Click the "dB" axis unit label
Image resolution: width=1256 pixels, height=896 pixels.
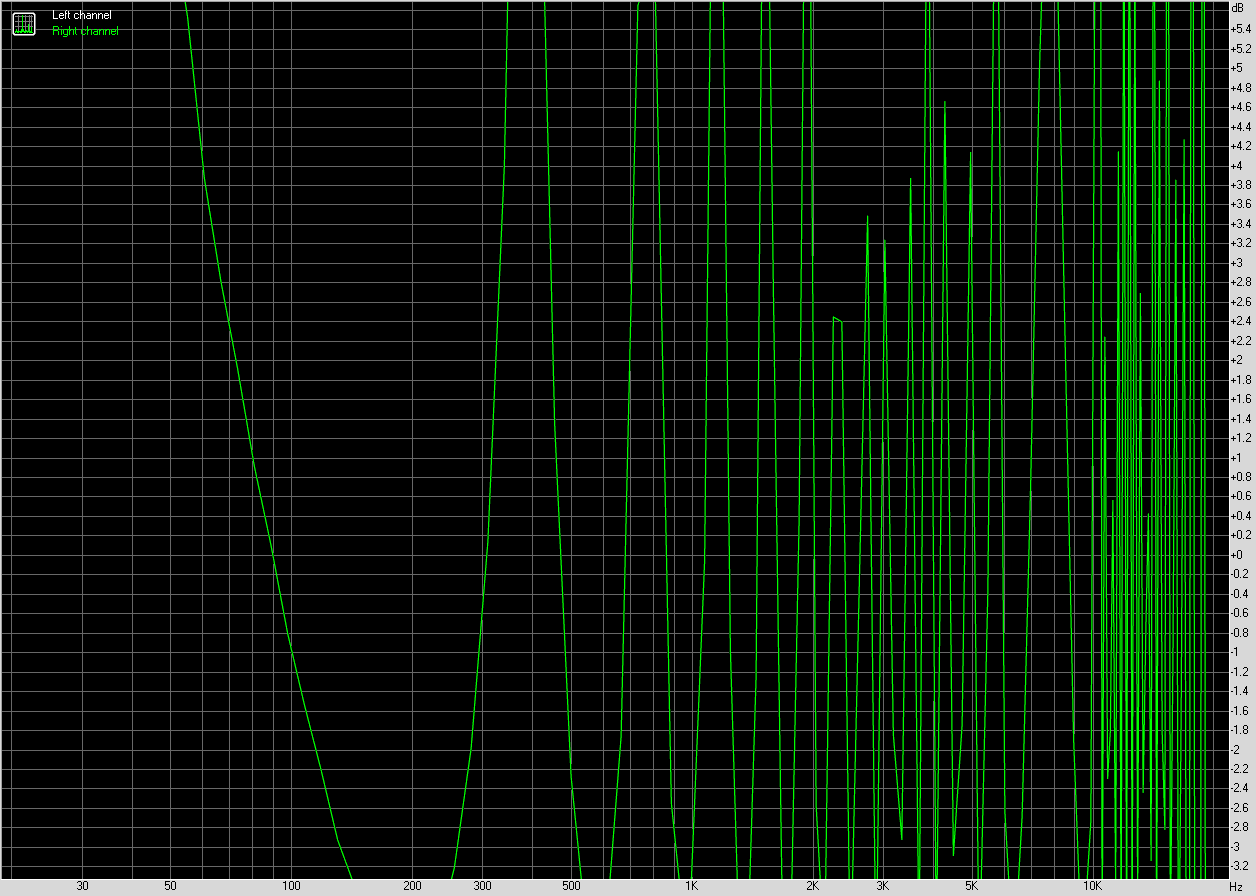point(1238,8)
